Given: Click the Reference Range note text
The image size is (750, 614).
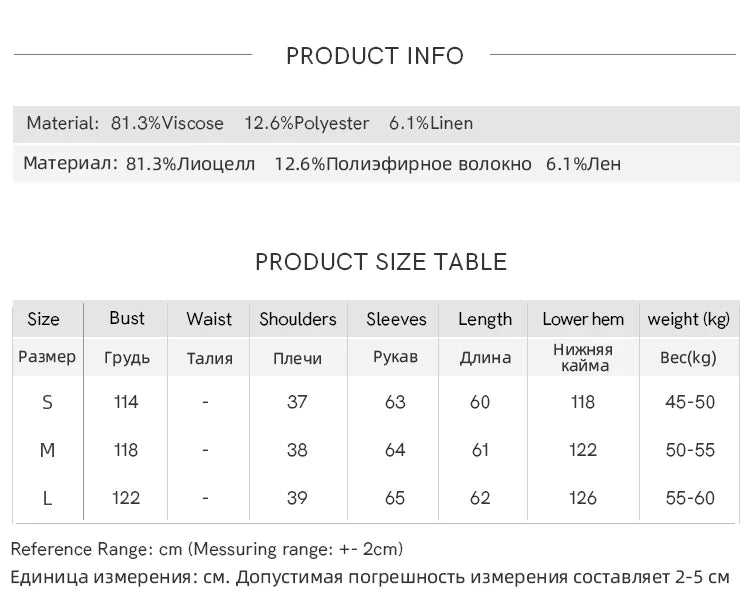Looking at the screenshot, I should (x=207, y=549).
